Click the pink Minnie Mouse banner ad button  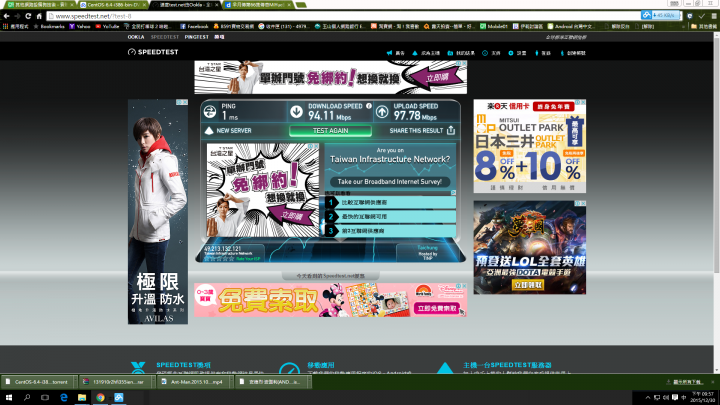(x=437, y=308)
